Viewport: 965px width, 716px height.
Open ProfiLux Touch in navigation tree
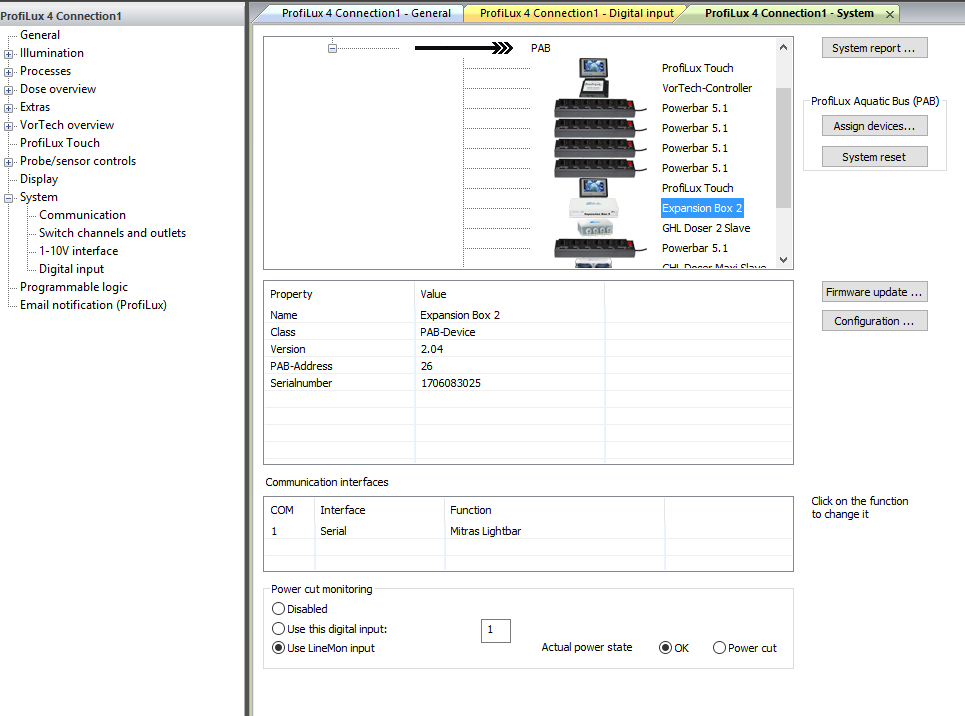(x=60, y=143)
